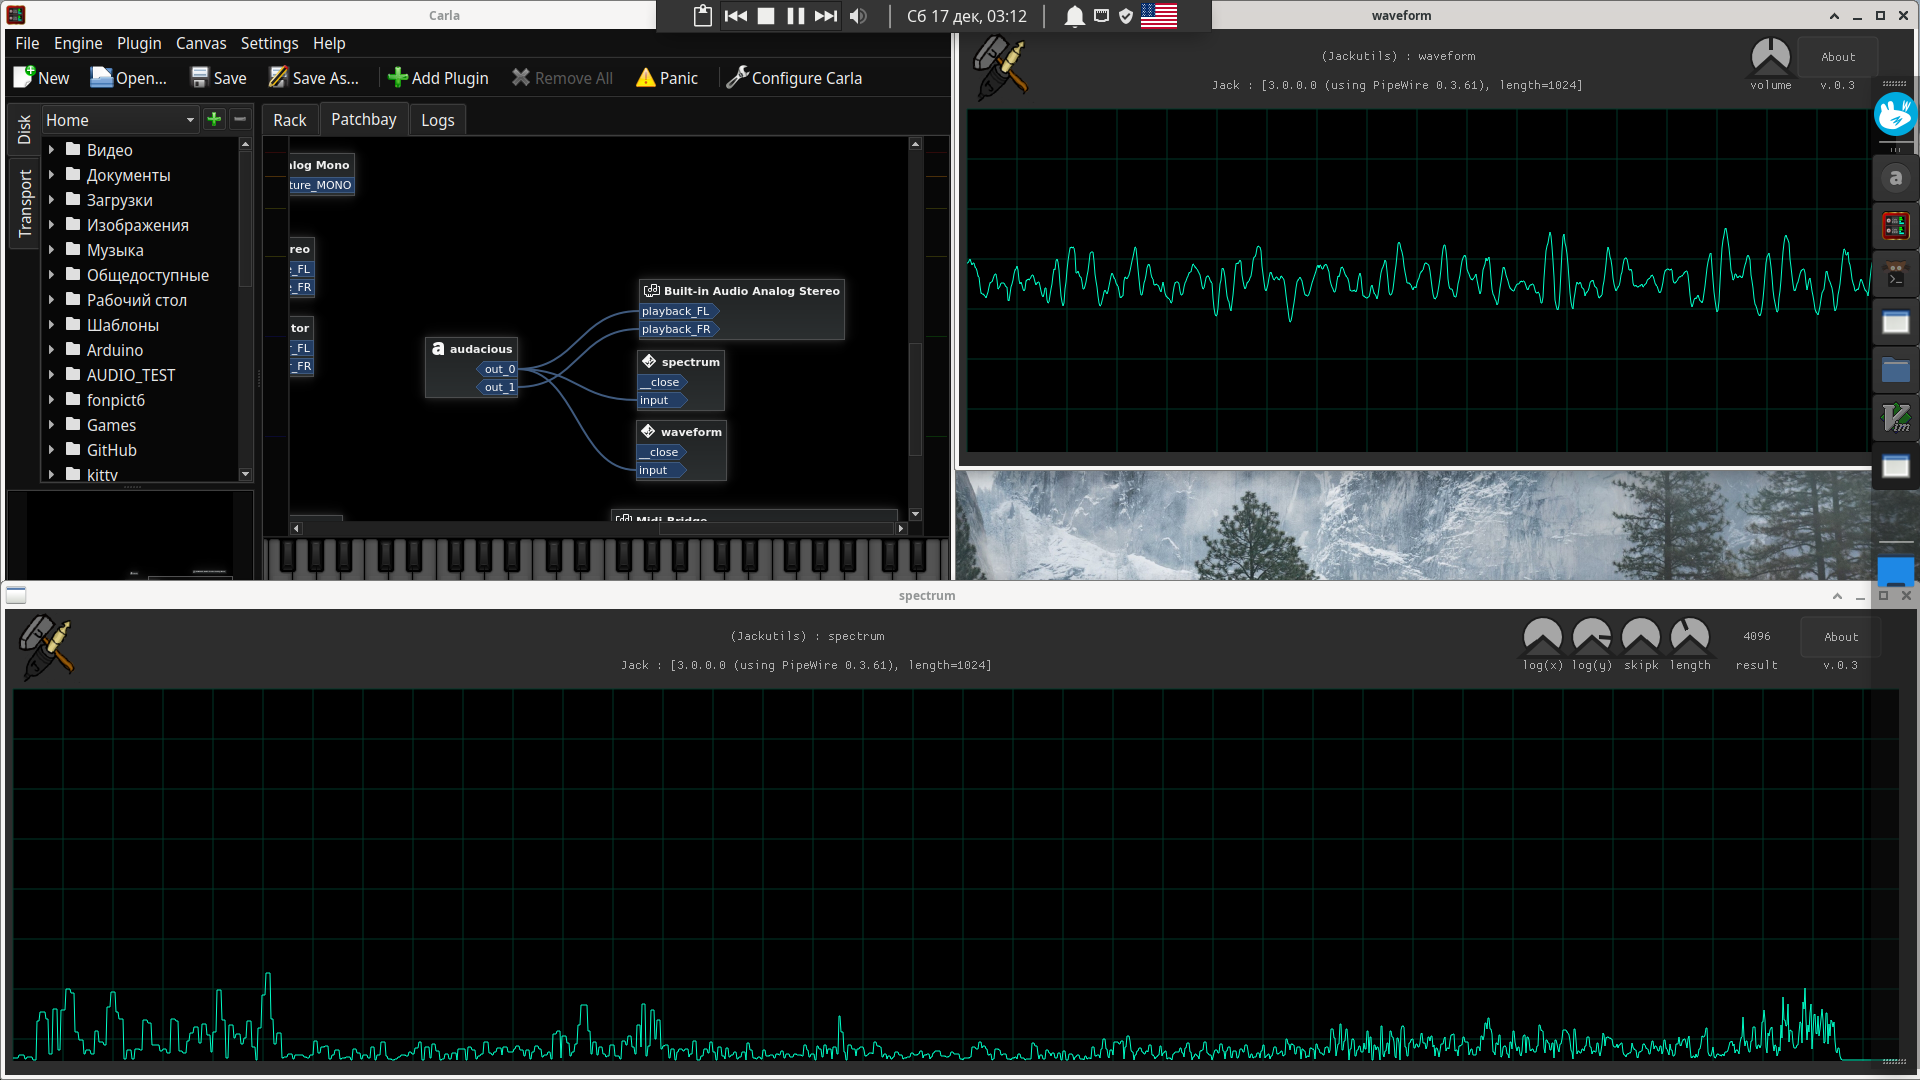Image resolution: width=1920 pixels, height=1080 pixels.
Task: Click the length knob in spectrum
Action: pyautogui.click(x=1690, y=636)
